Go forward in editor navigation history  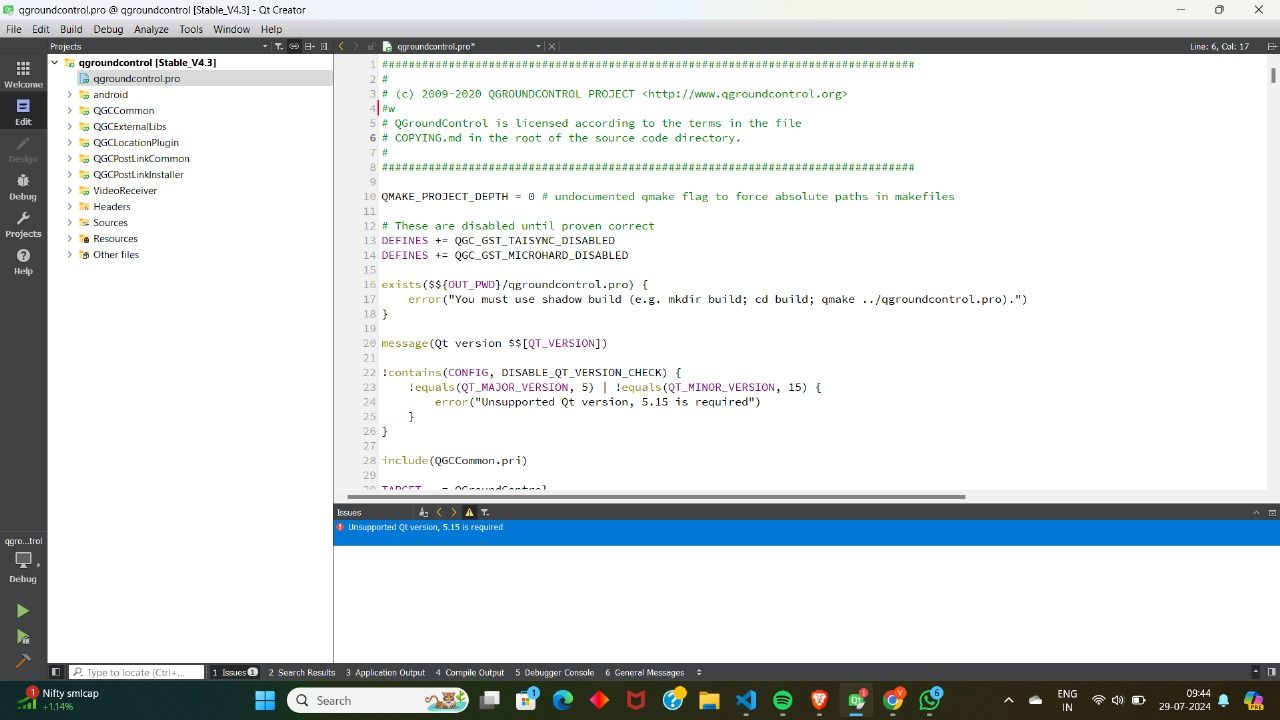click(x=355, y=46)
